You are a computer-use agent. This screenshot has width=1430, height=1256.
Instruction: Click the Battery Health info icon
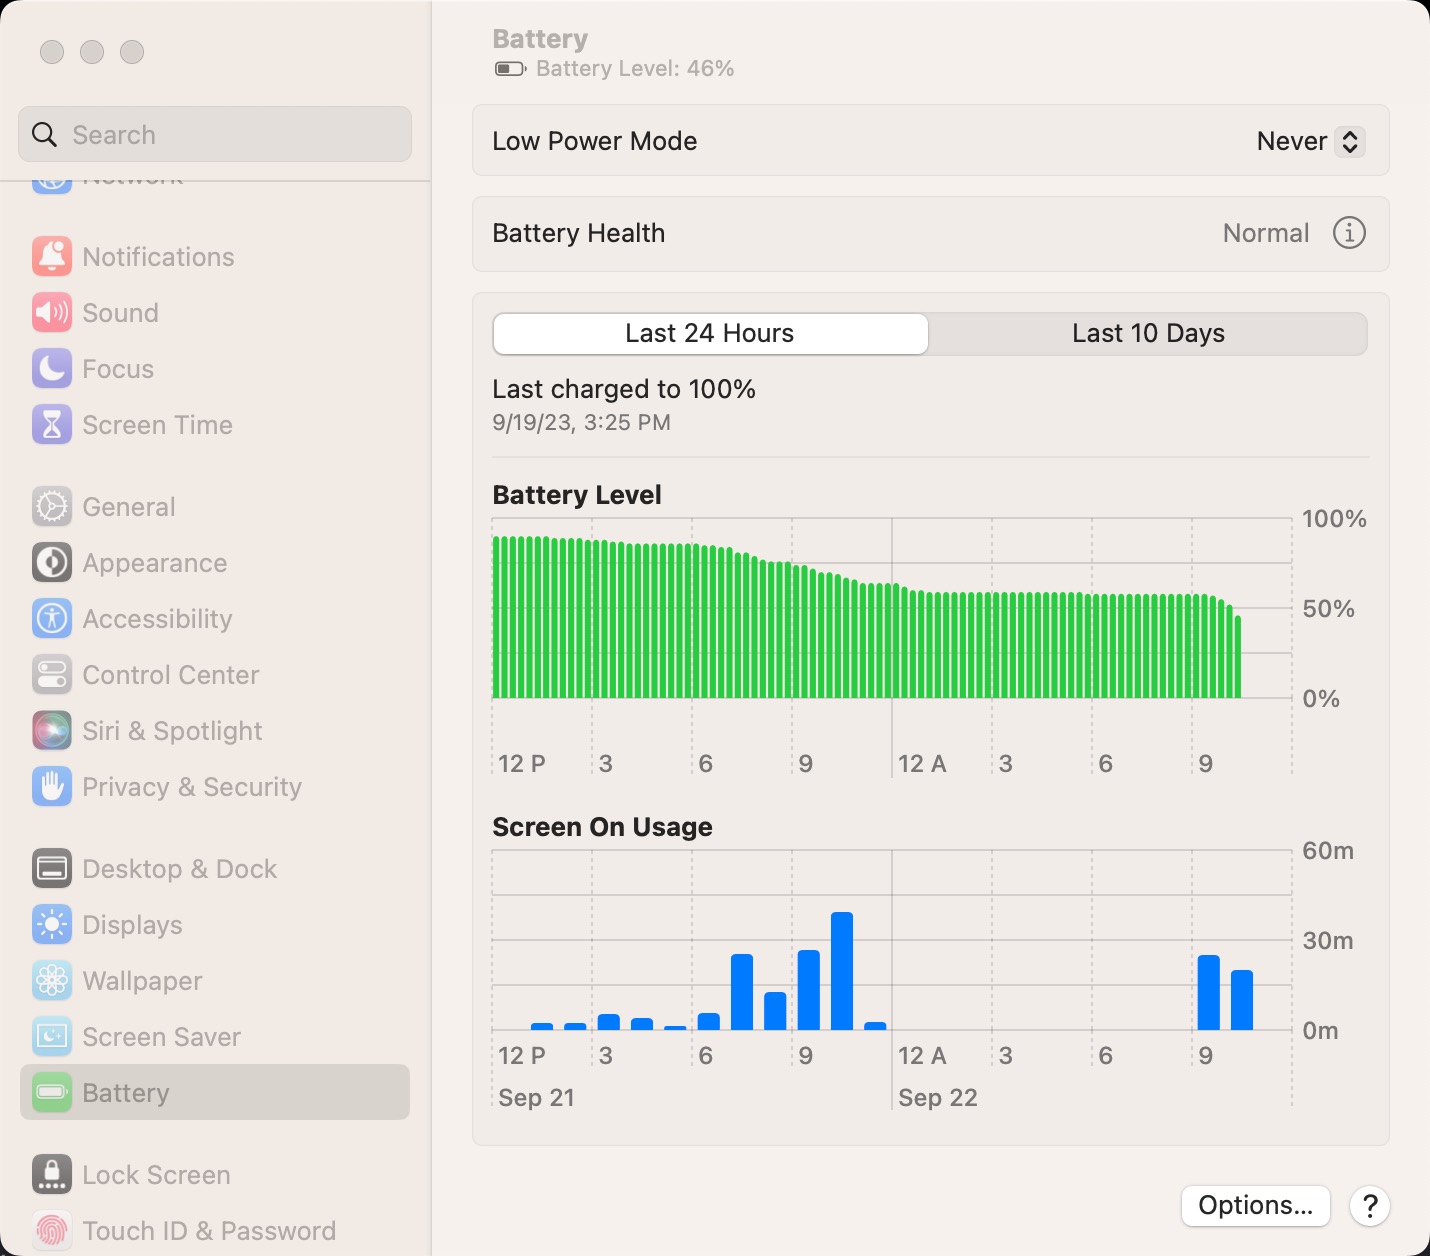pyautogui.click(x=1349, y=233)
